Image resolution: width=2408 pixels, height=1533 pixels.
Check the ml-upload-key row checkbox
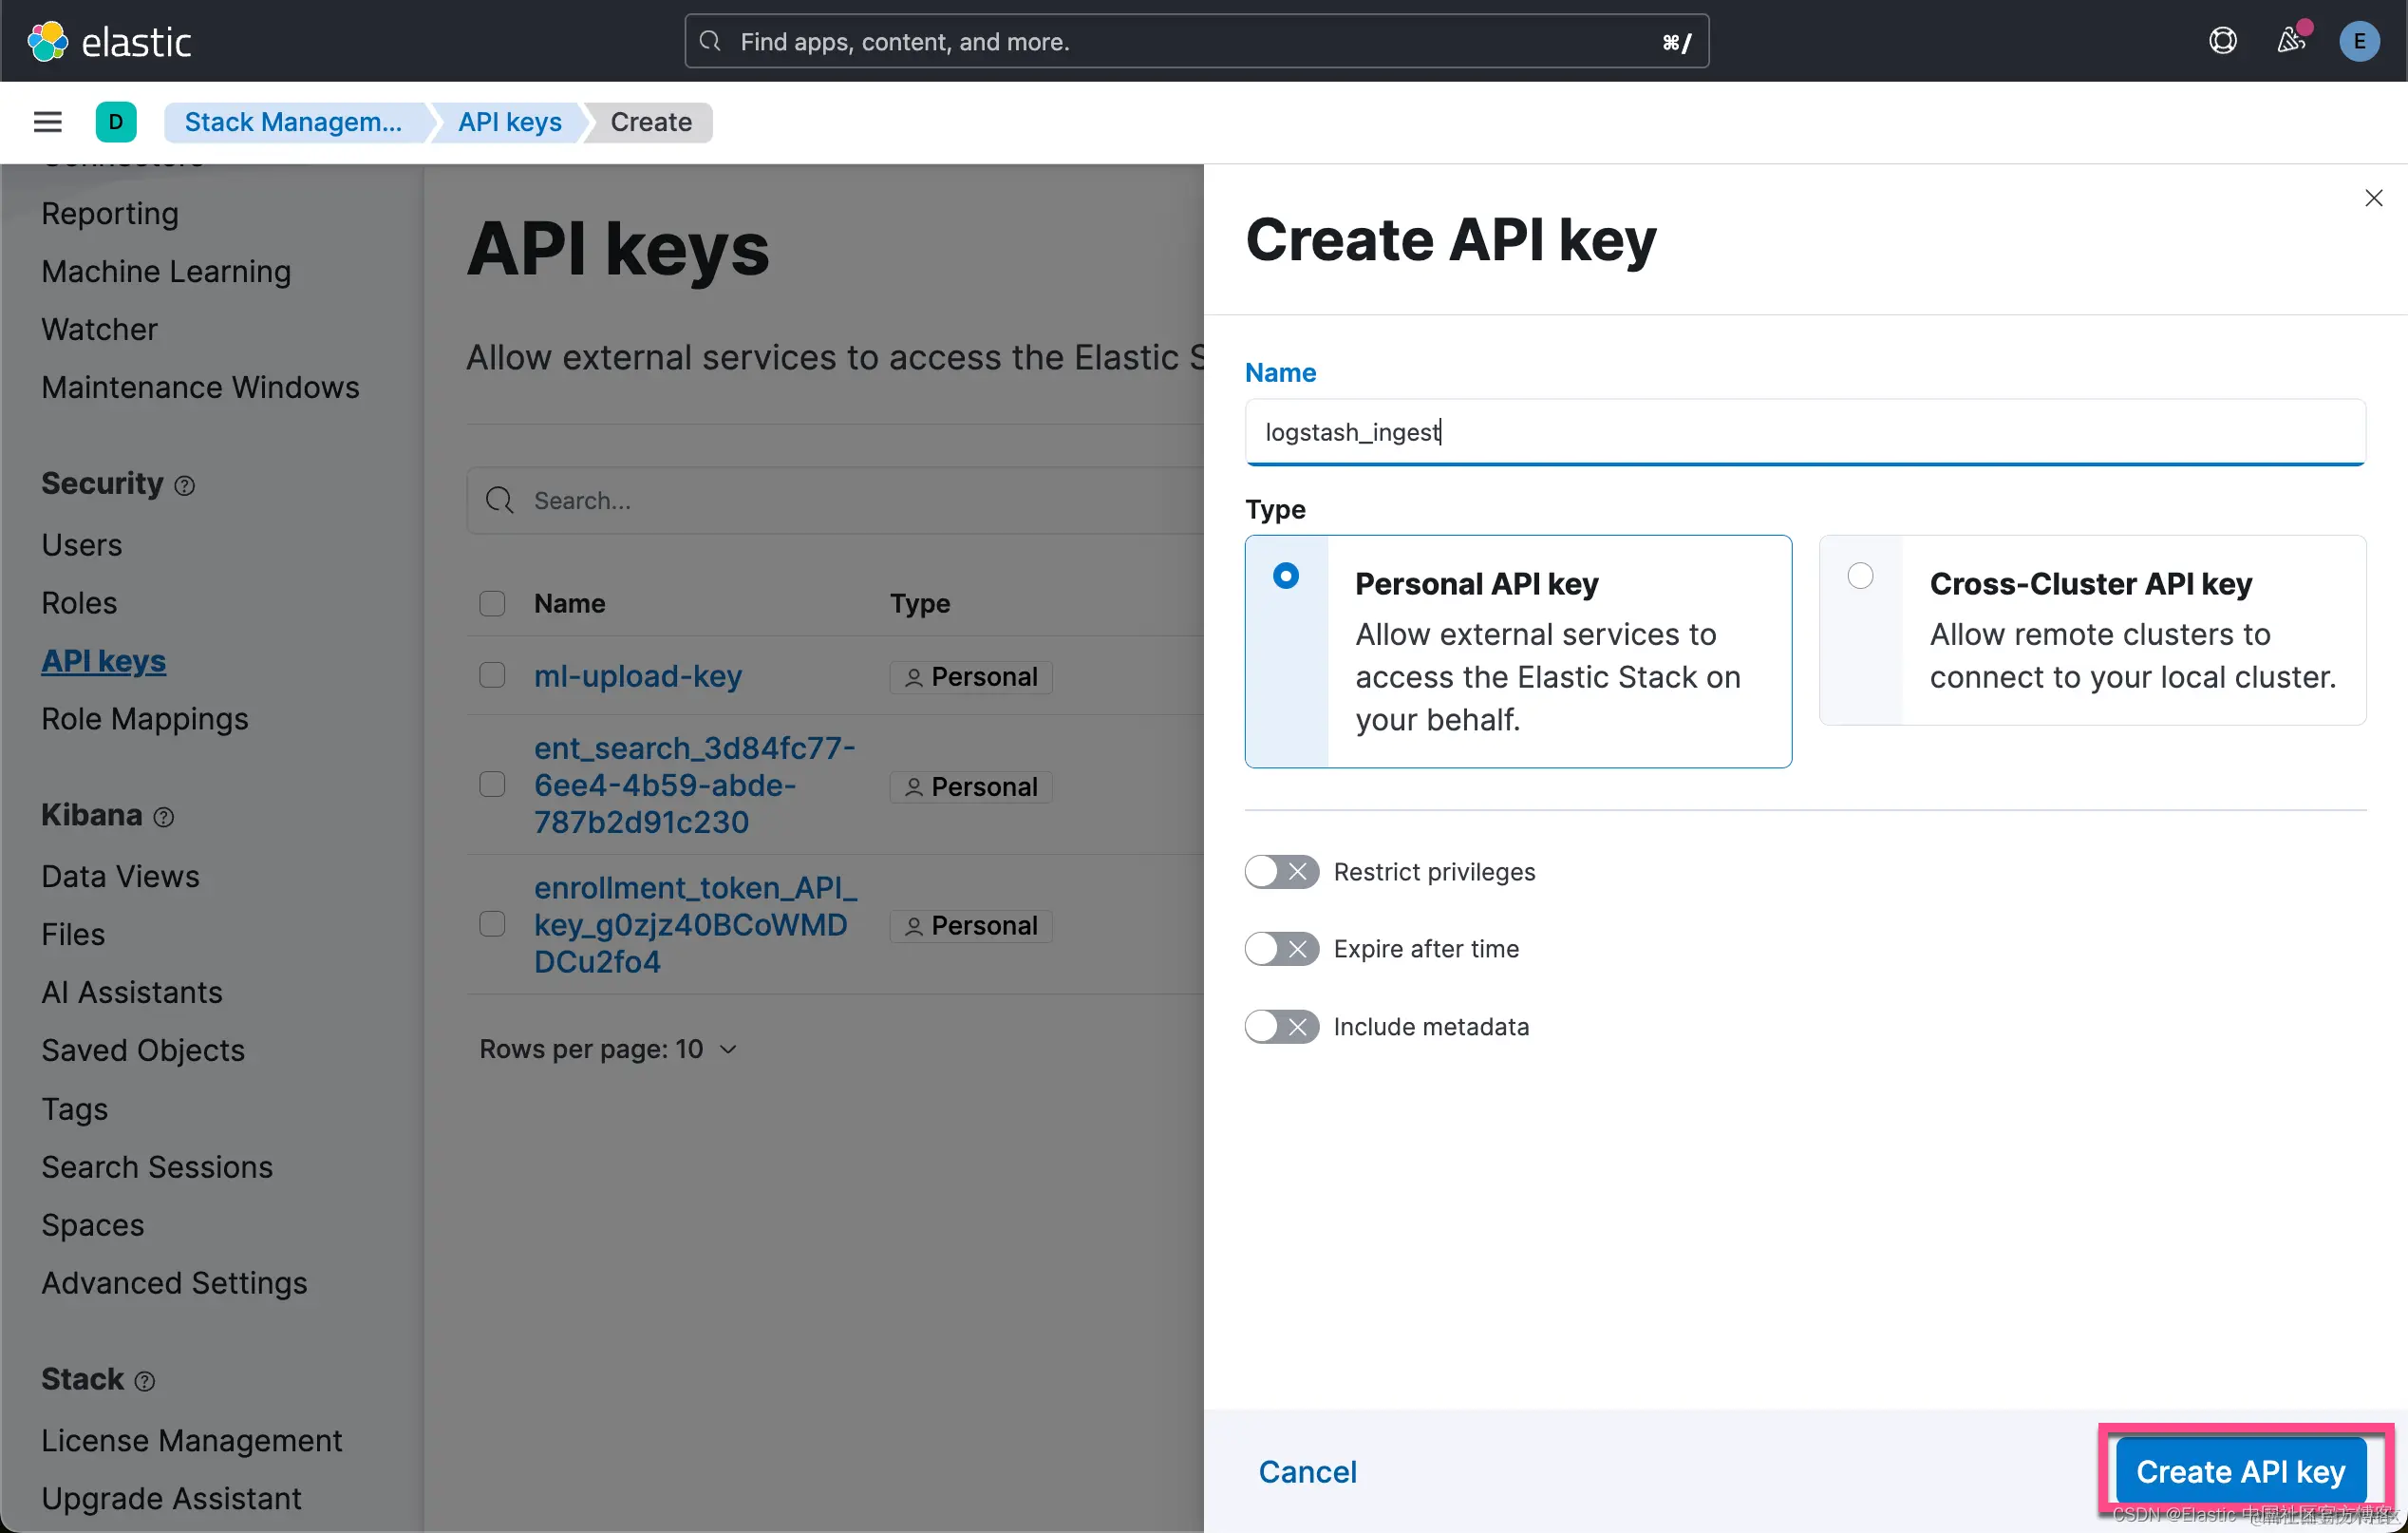492,676
